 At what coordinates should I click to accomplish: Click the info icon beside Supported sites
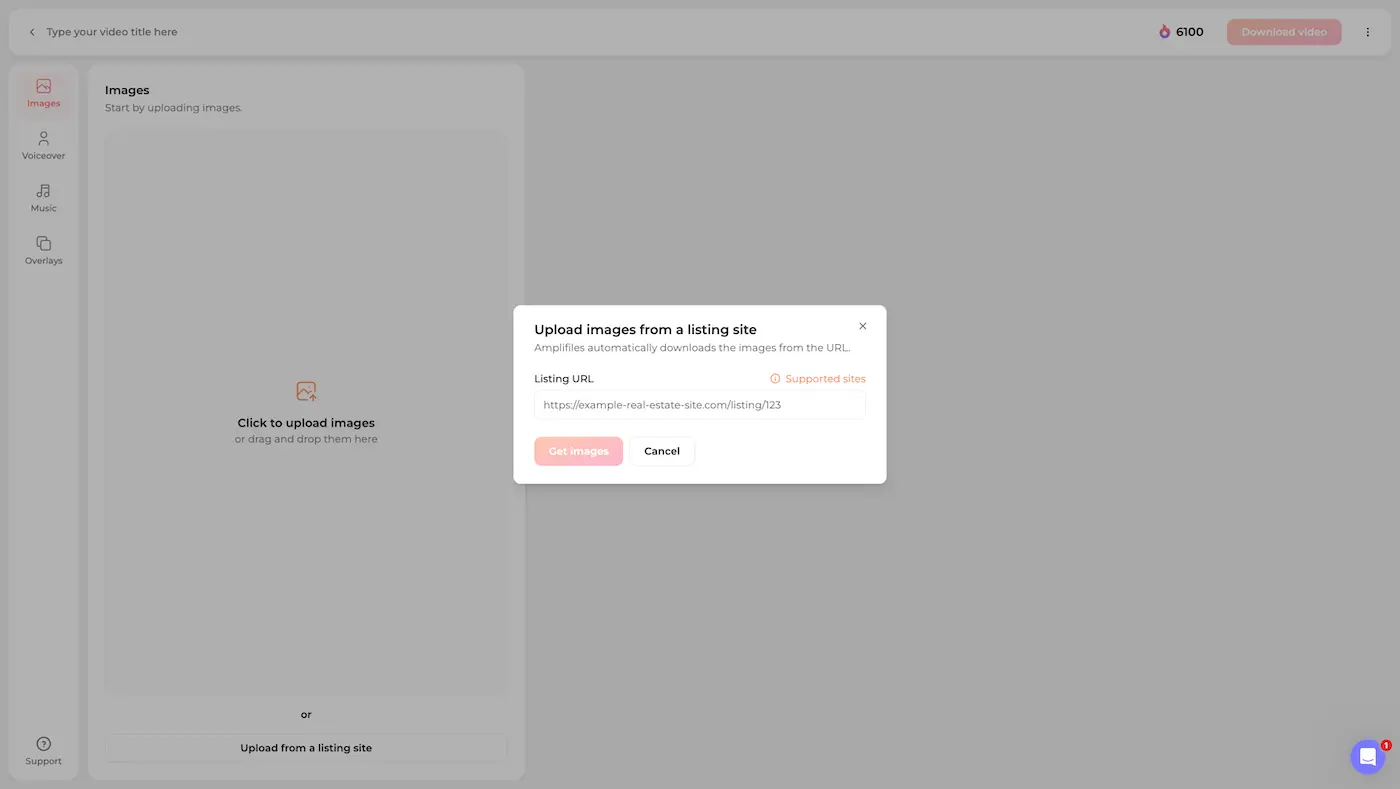774,378
